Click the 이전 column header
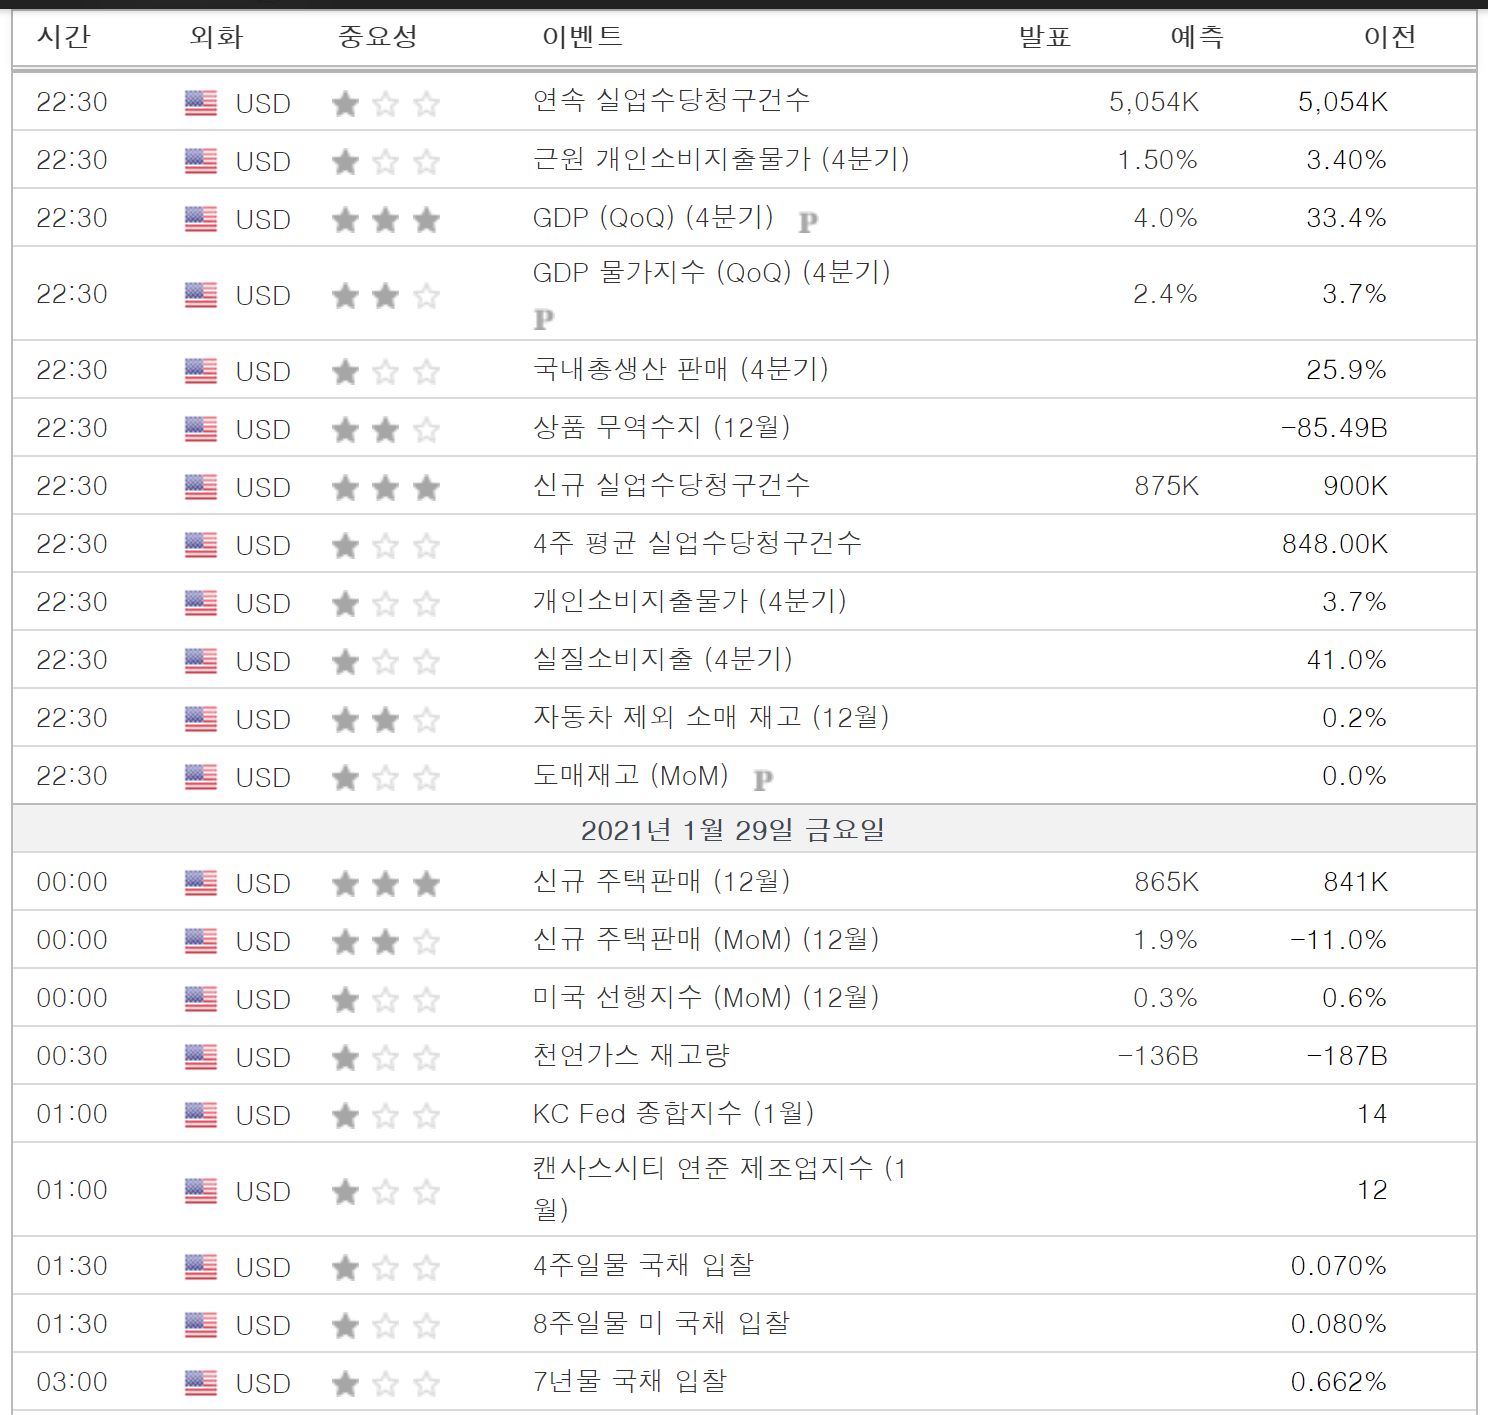1488x1415 pixels. [1390, 37]
